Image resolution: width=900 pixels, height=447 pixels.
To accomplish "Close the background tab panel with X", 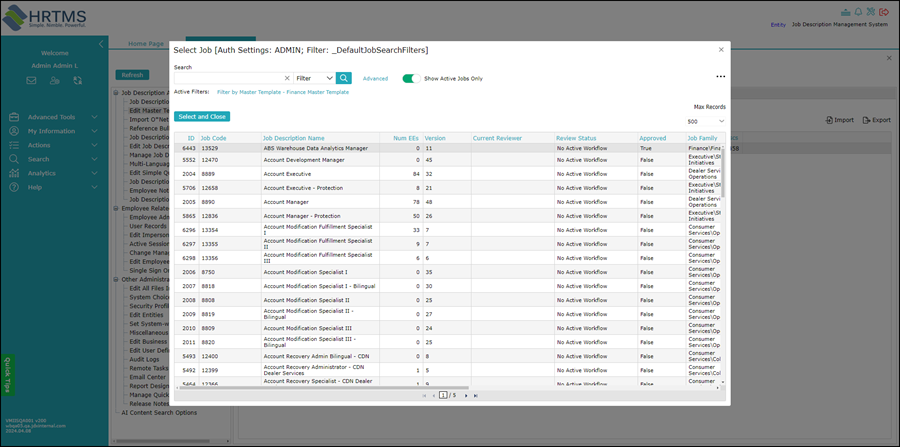I will 889,58.
